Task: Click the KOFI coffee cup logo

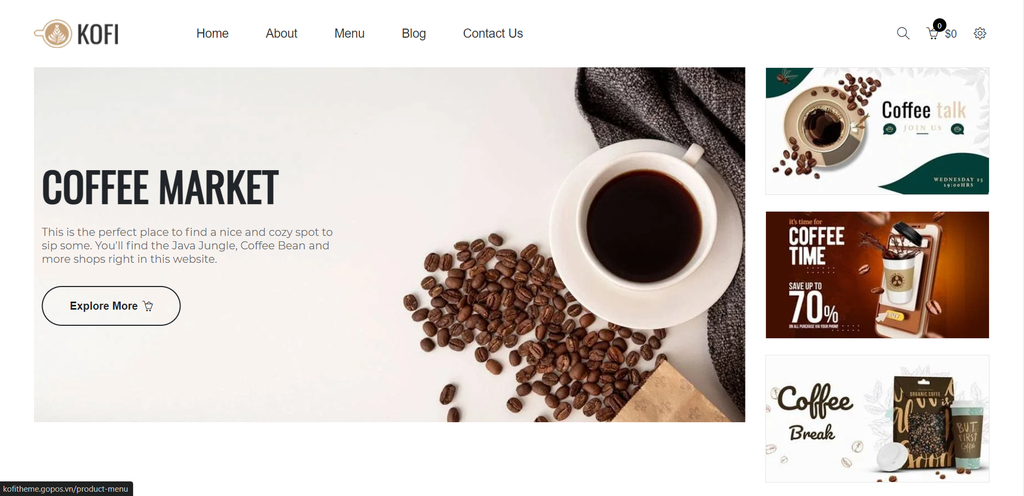Action: click(x=76, y=33)
